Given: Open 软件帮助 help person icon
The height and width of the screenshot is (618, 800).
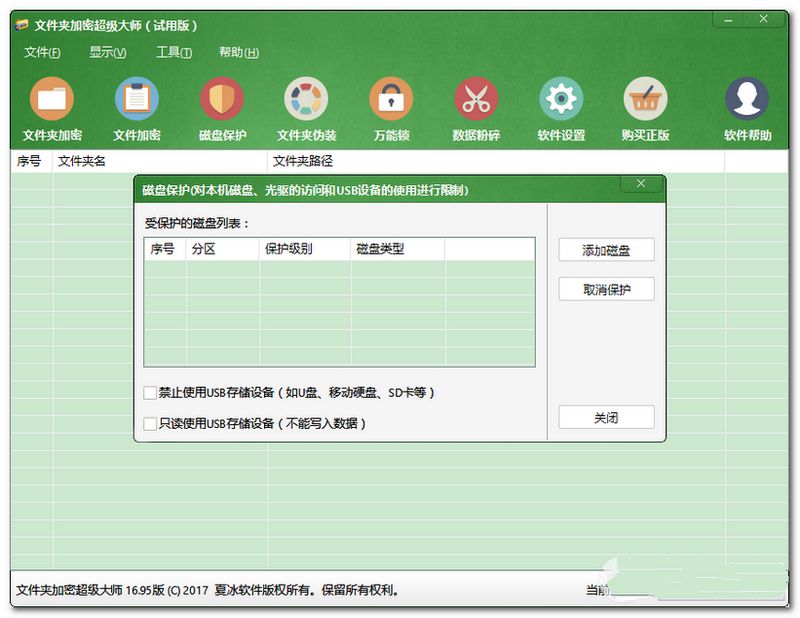Looking at the screenshot, I should tap(747, 109).
